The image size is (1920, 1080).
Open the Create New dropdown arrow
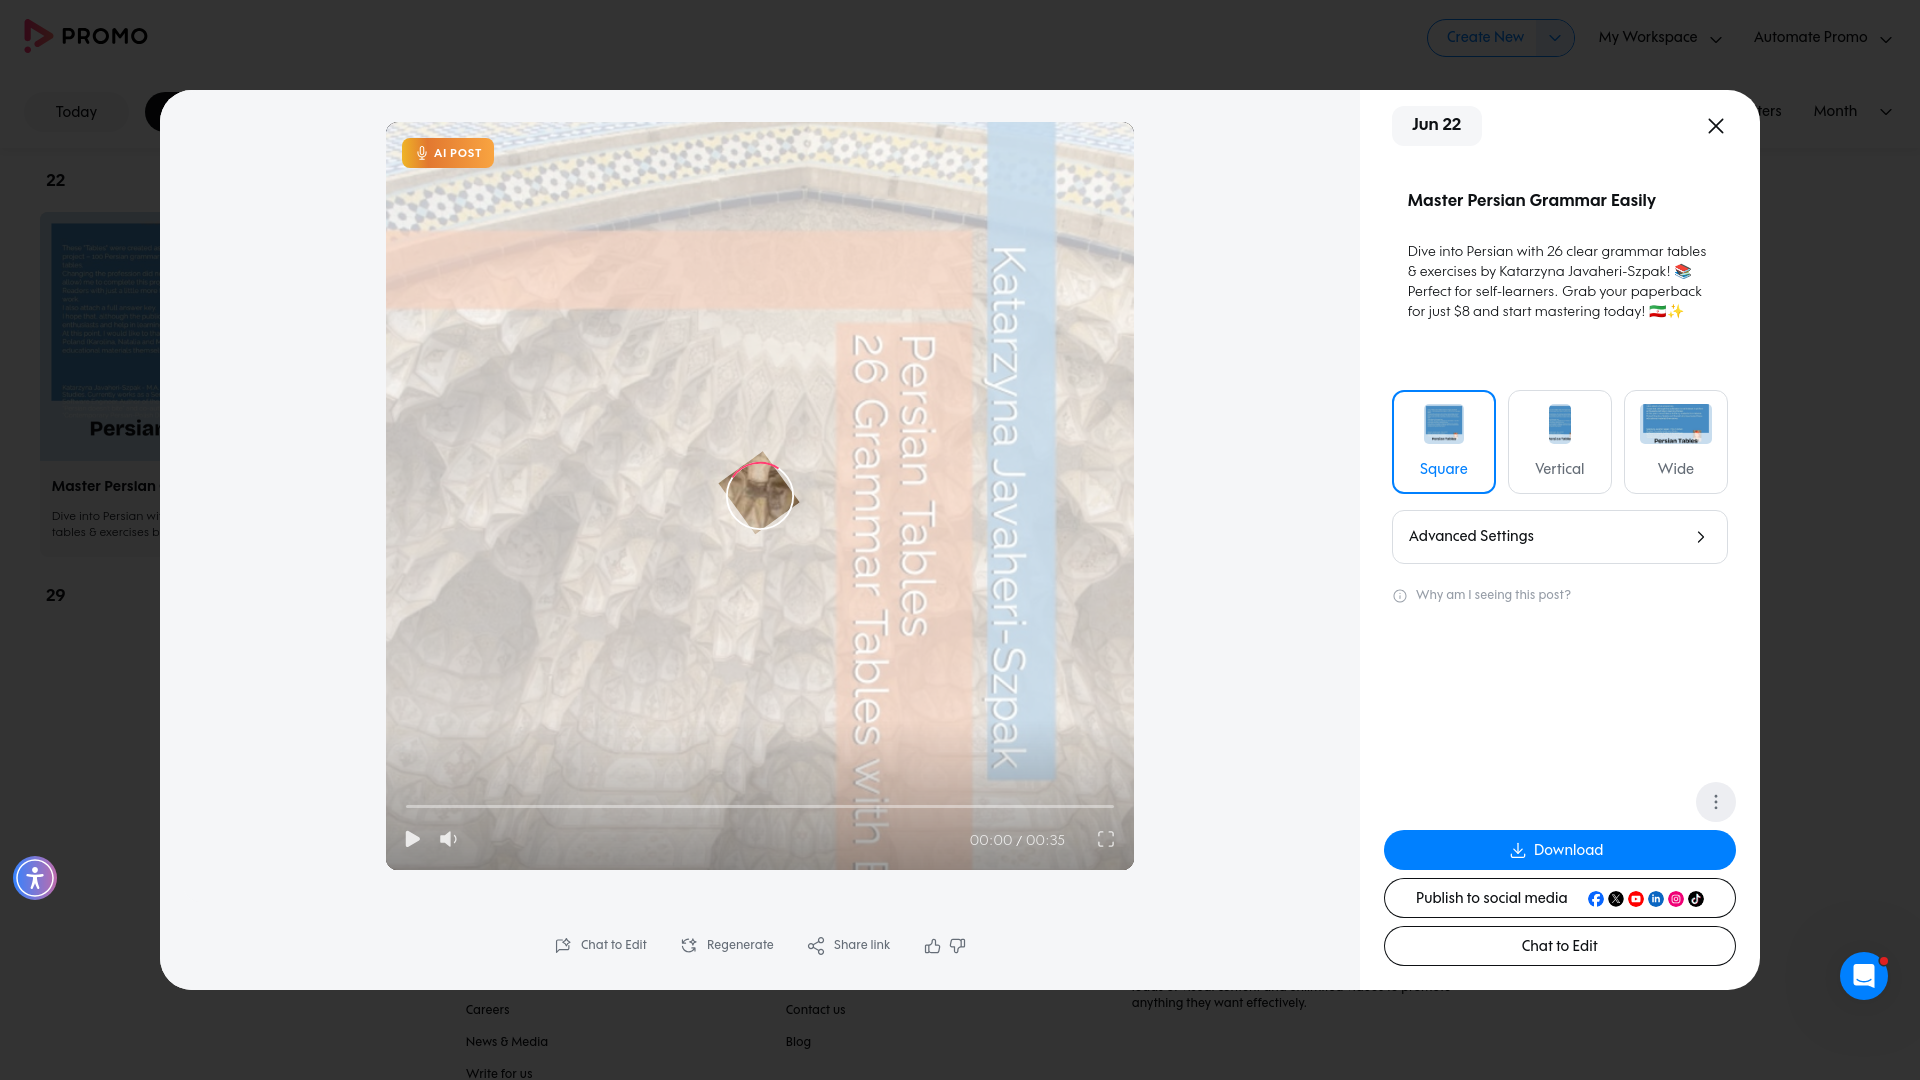[1554, 38]
